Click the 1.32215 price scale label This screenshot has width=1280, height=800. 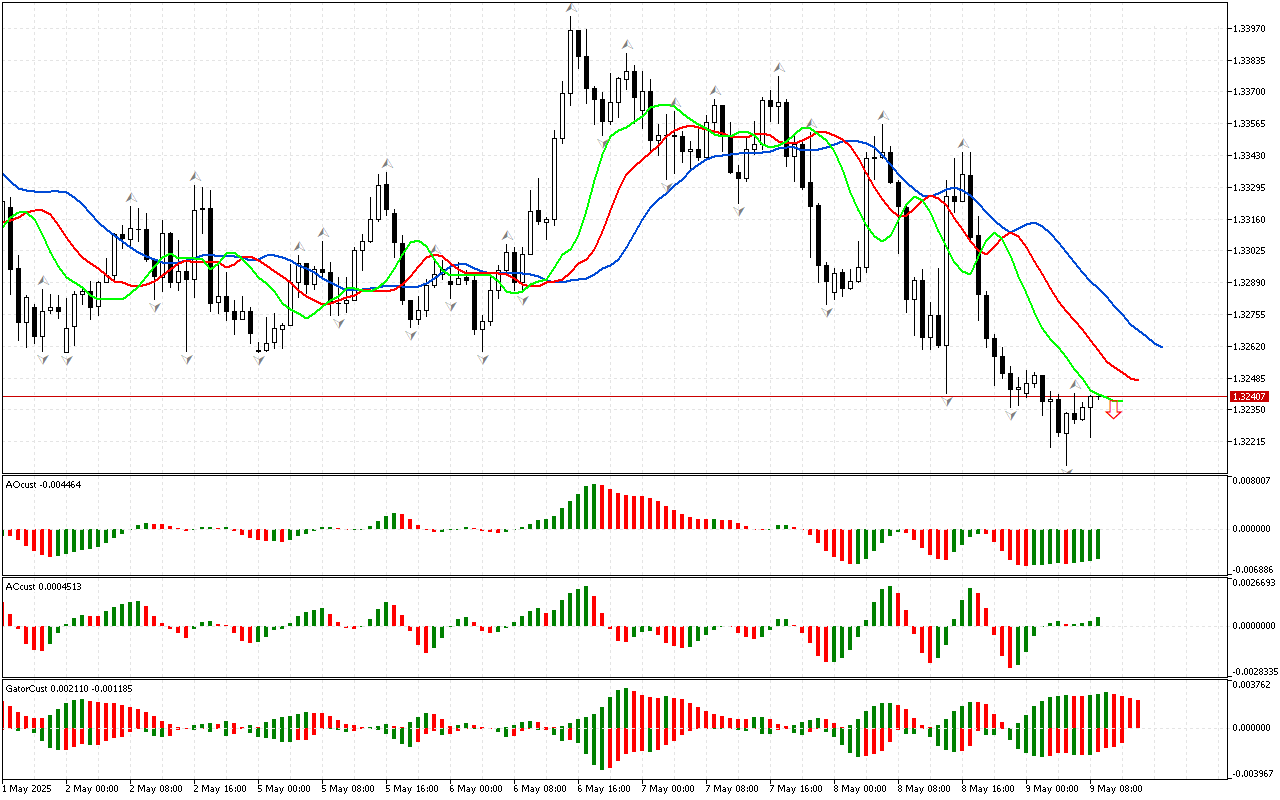point(1252,441)
